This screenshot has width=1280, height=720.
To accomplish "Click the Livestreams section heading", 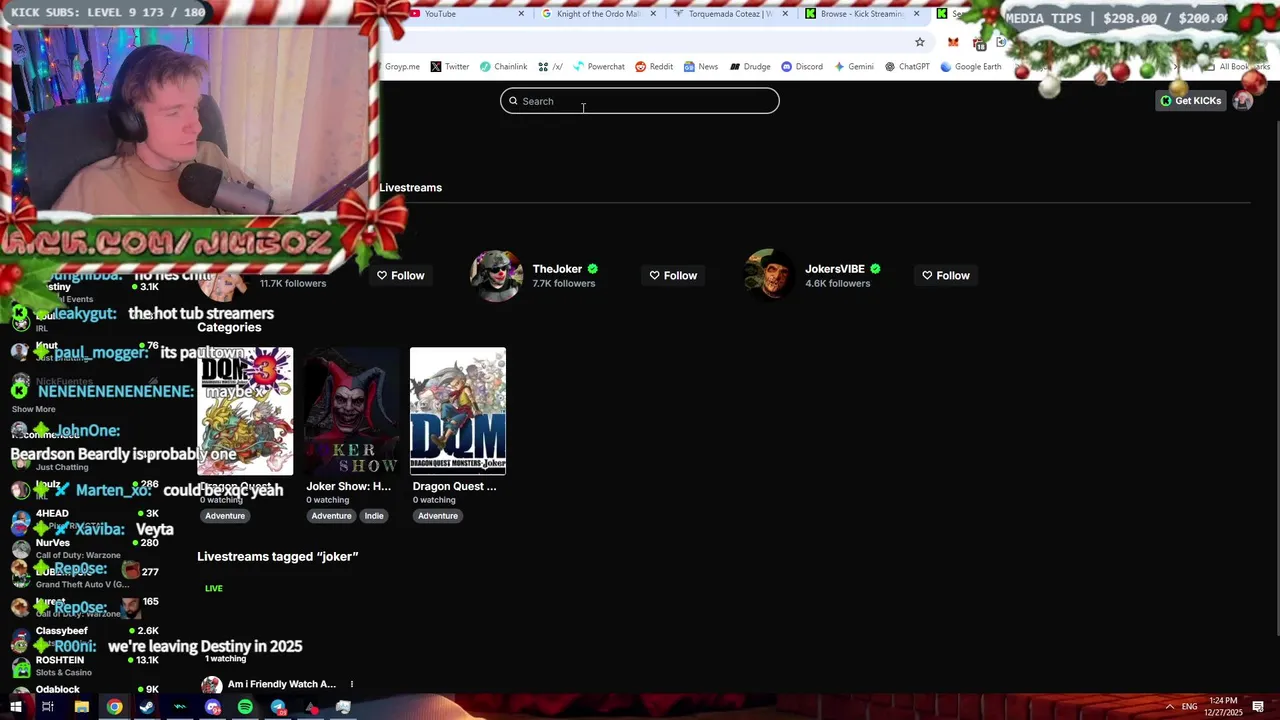I will point(410,188).
